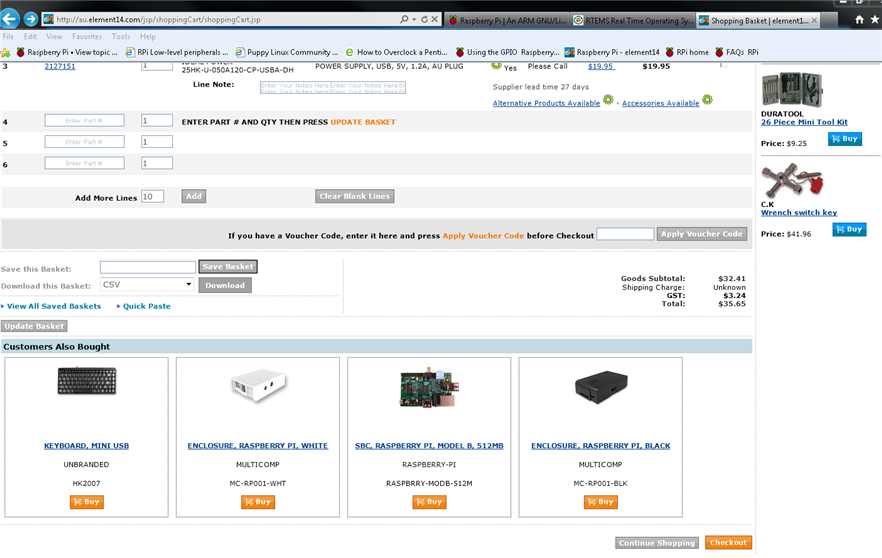The image size is (882, 558).
Task: Click the Save Basket button
Action: (228, 267)
